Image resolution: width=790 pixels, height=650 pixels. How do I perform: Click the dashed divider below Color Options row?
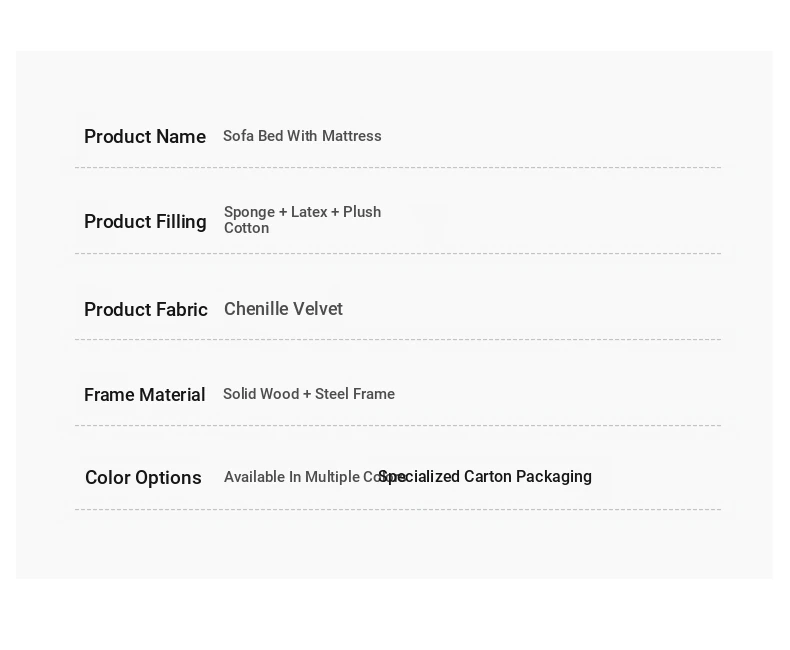tap(398, 509)
